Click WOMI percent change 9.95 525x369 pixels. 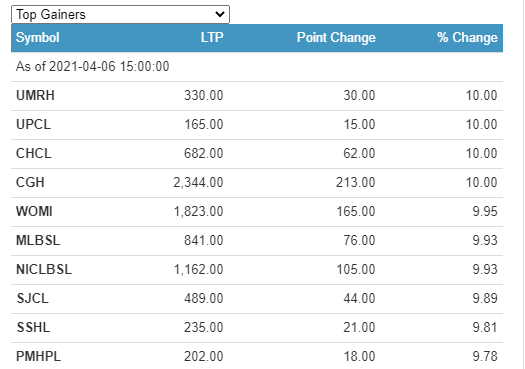(x=485, y=211)
